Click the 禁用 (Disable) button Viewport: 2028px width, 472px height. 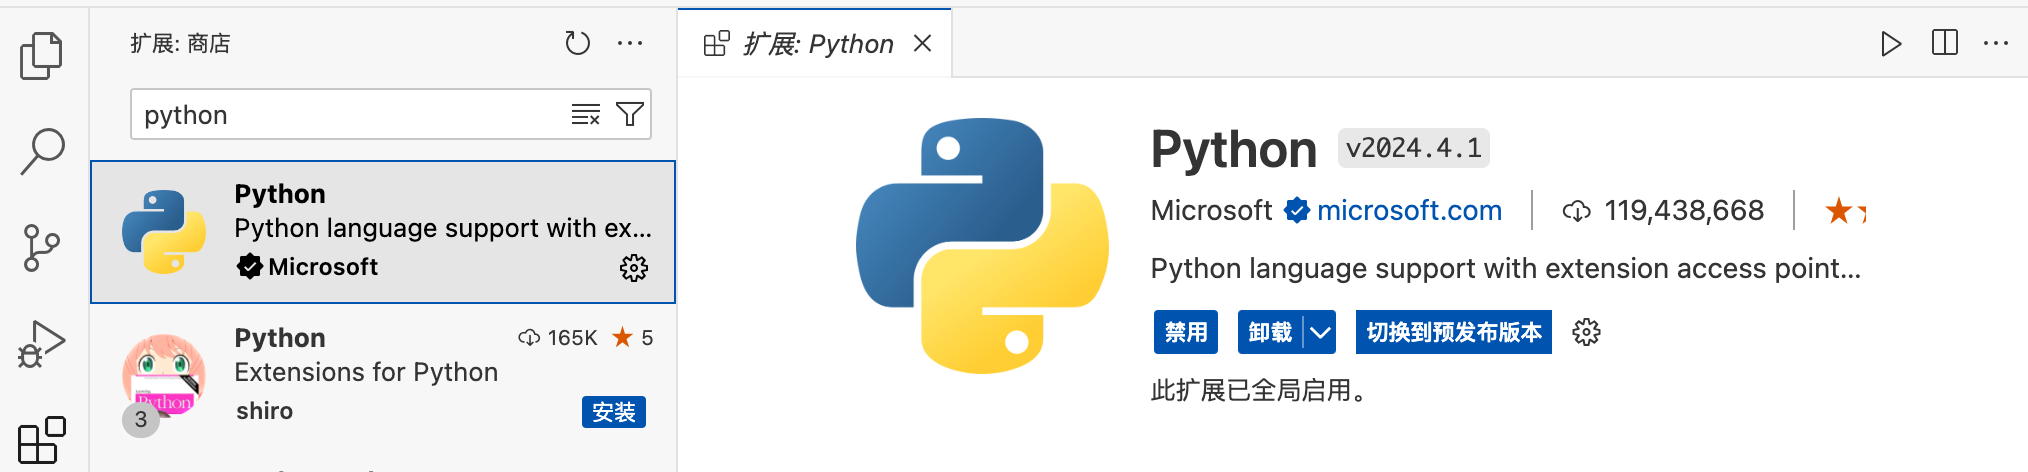[x=1186, y=332]
